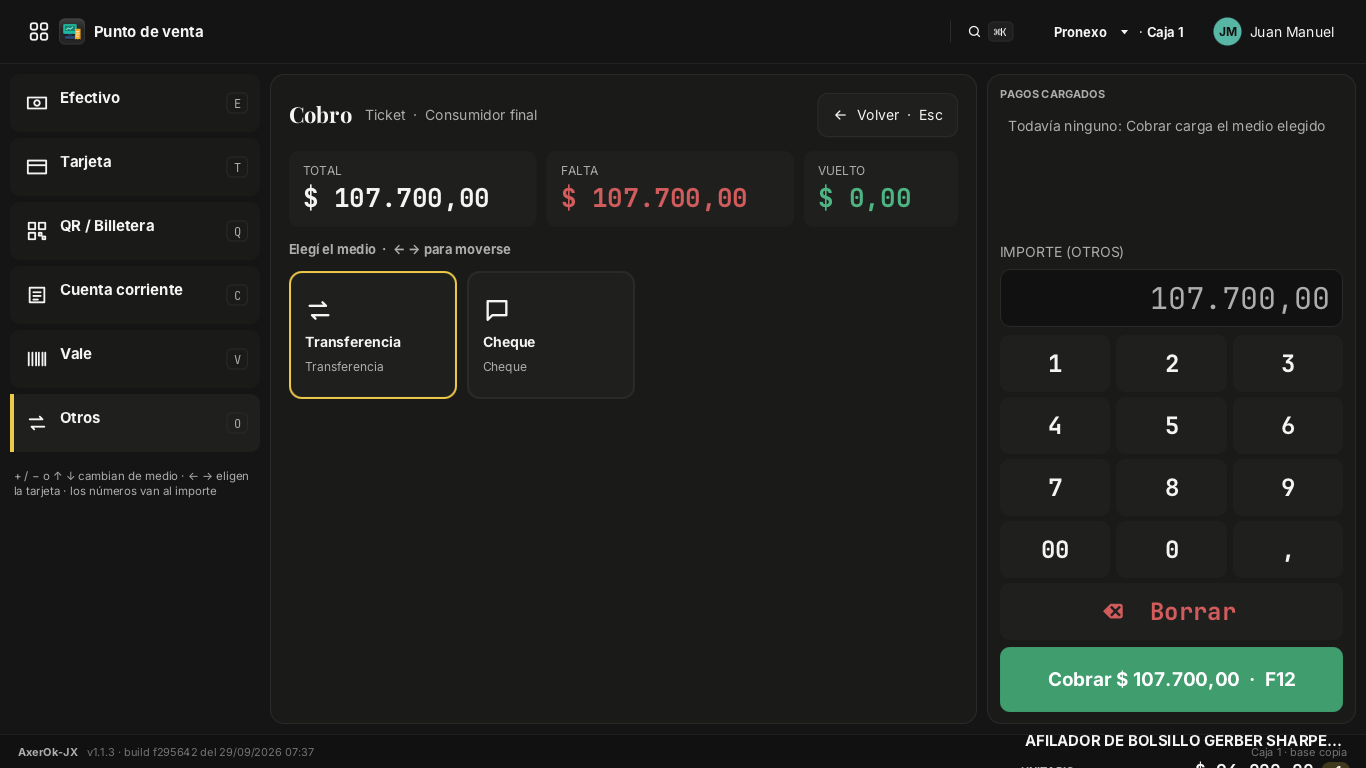Image resolution: width=1366 pixels, height=768 pixels.
Task: Click the VUELTO $ 0,00 amount
Action: tap(865, 198)
